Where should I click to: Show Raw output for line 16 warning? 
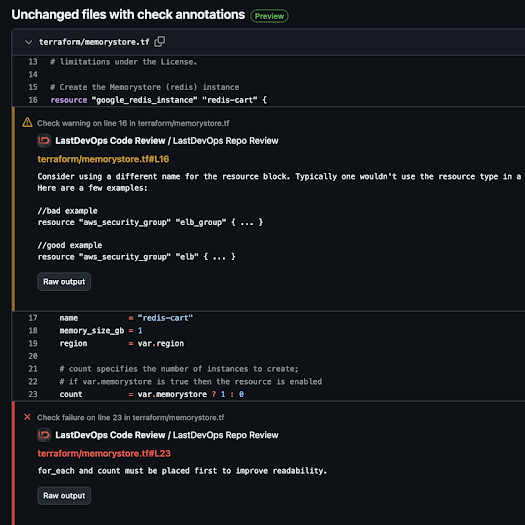tap(64, 282)
